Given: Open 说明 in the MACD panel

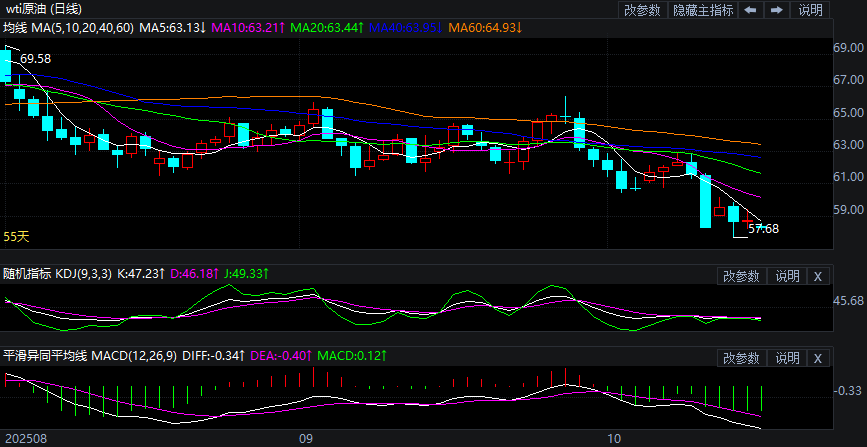Looking at the screenshot, I should (x=787, y=358).
